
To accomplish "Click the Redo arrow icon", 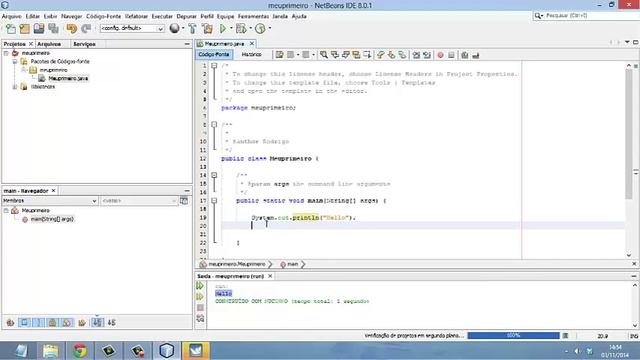I will 86,29.
